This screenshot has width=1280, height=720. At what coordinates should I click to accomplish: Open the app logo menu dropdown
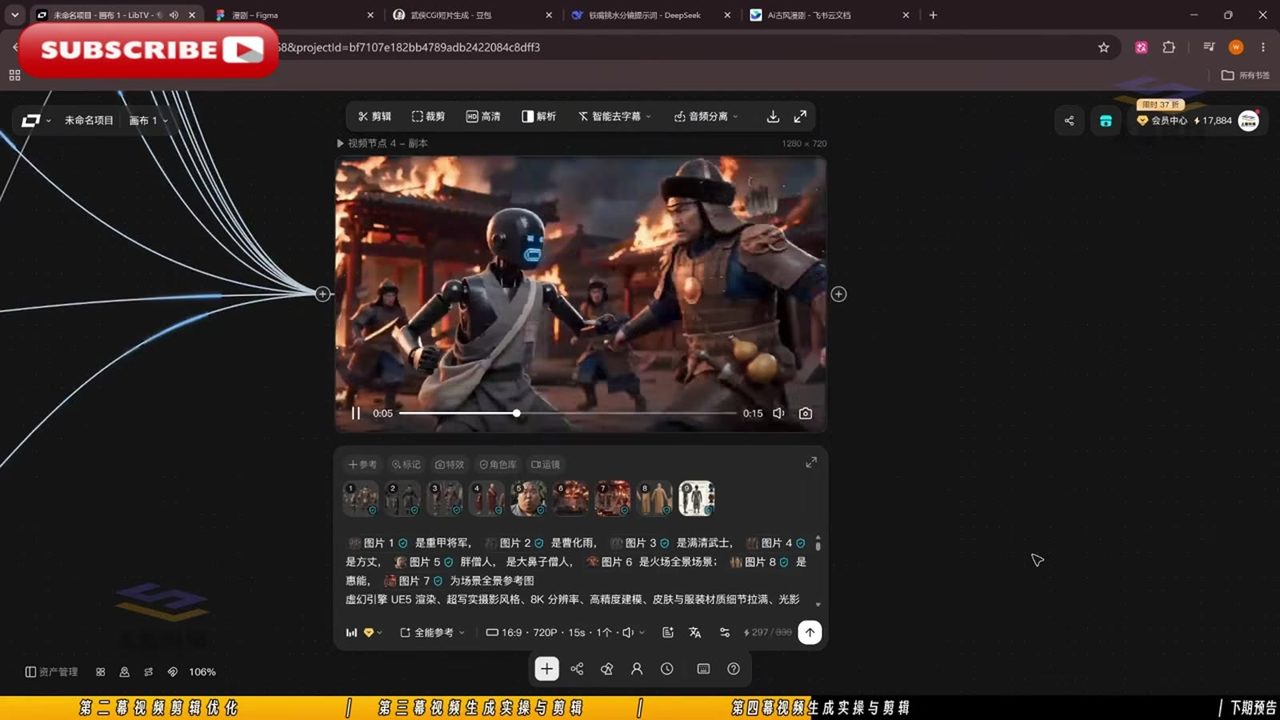(x=35, y=120)
